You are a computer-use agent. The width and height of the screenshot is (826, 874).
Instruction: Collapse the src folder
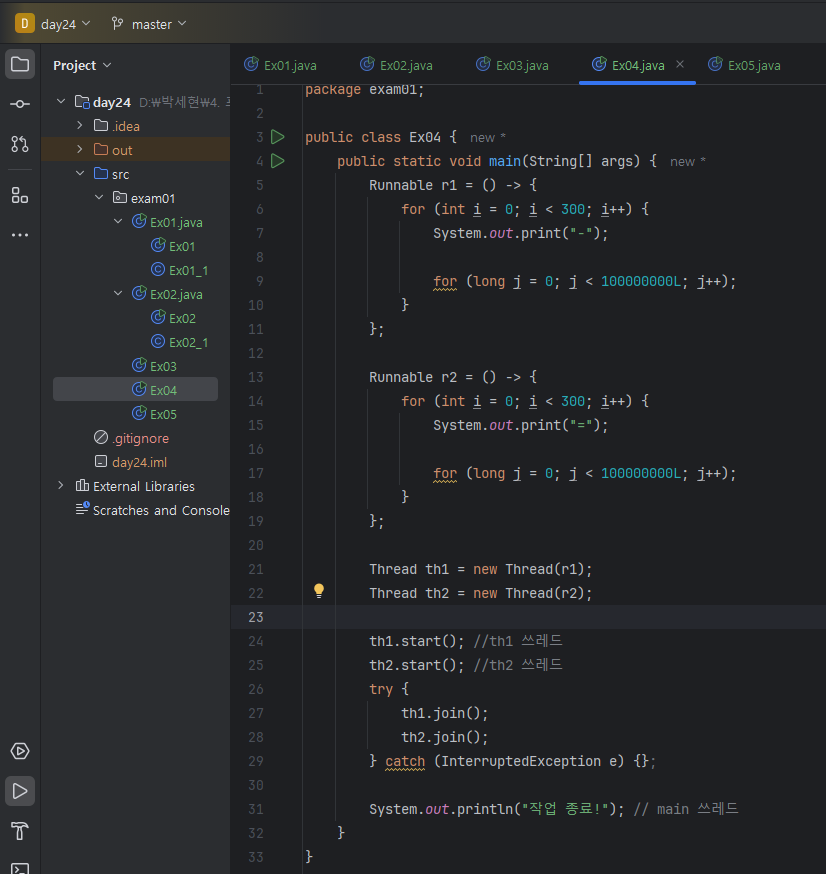(x=80, y=173)
